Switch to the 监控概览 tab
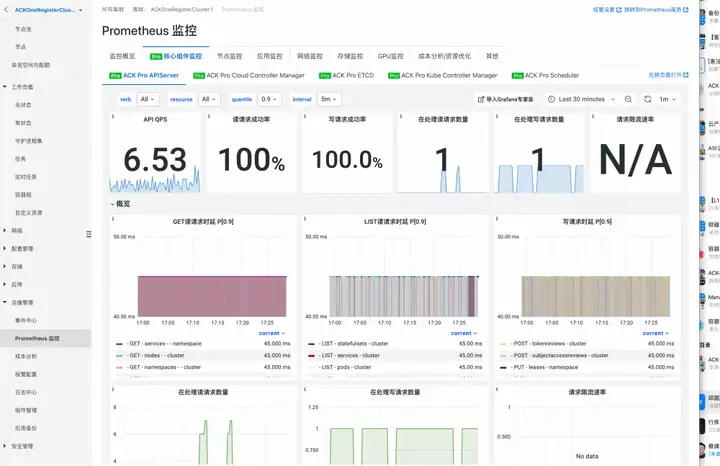Image resolution: width=720 pixels, height=466 pixels. (122, 56)
